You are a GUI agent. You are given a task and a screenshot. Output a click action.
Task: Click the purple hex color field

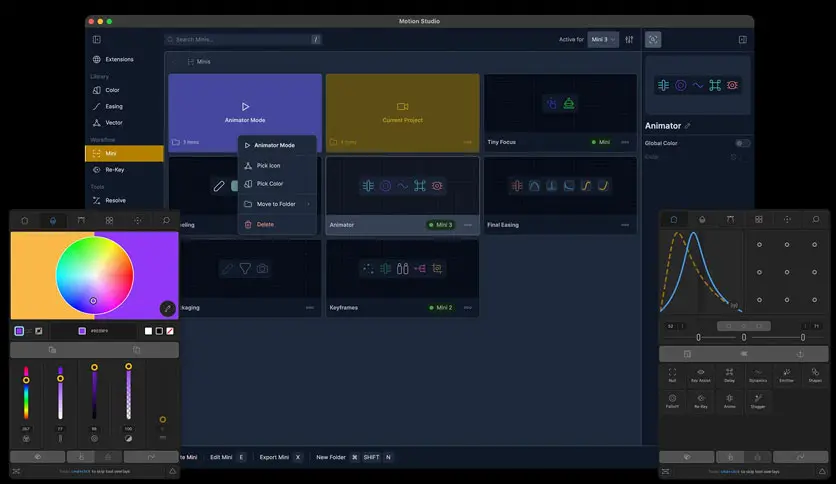94,331
